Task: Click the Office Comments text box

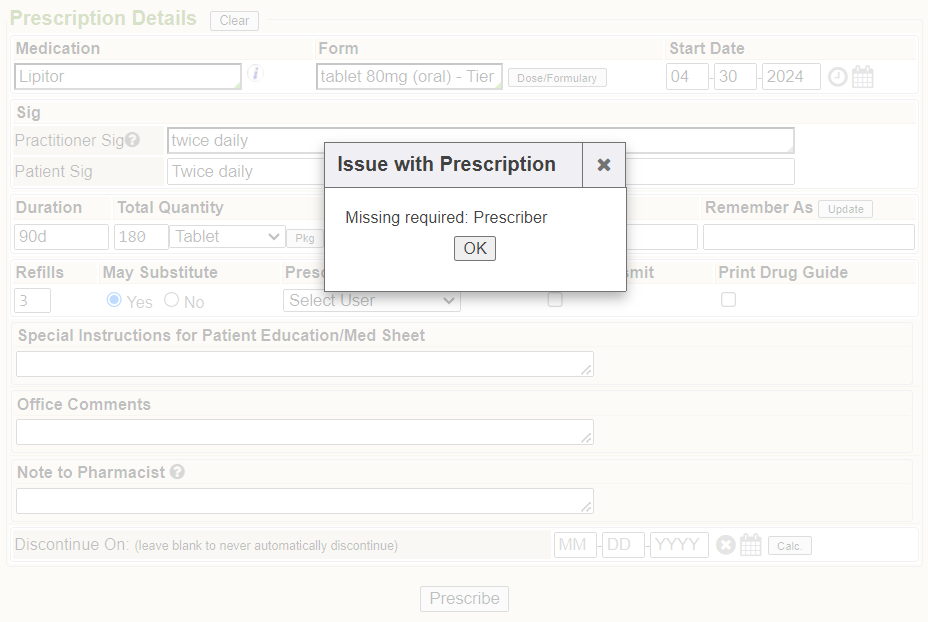Action: [x=304, y=432]
